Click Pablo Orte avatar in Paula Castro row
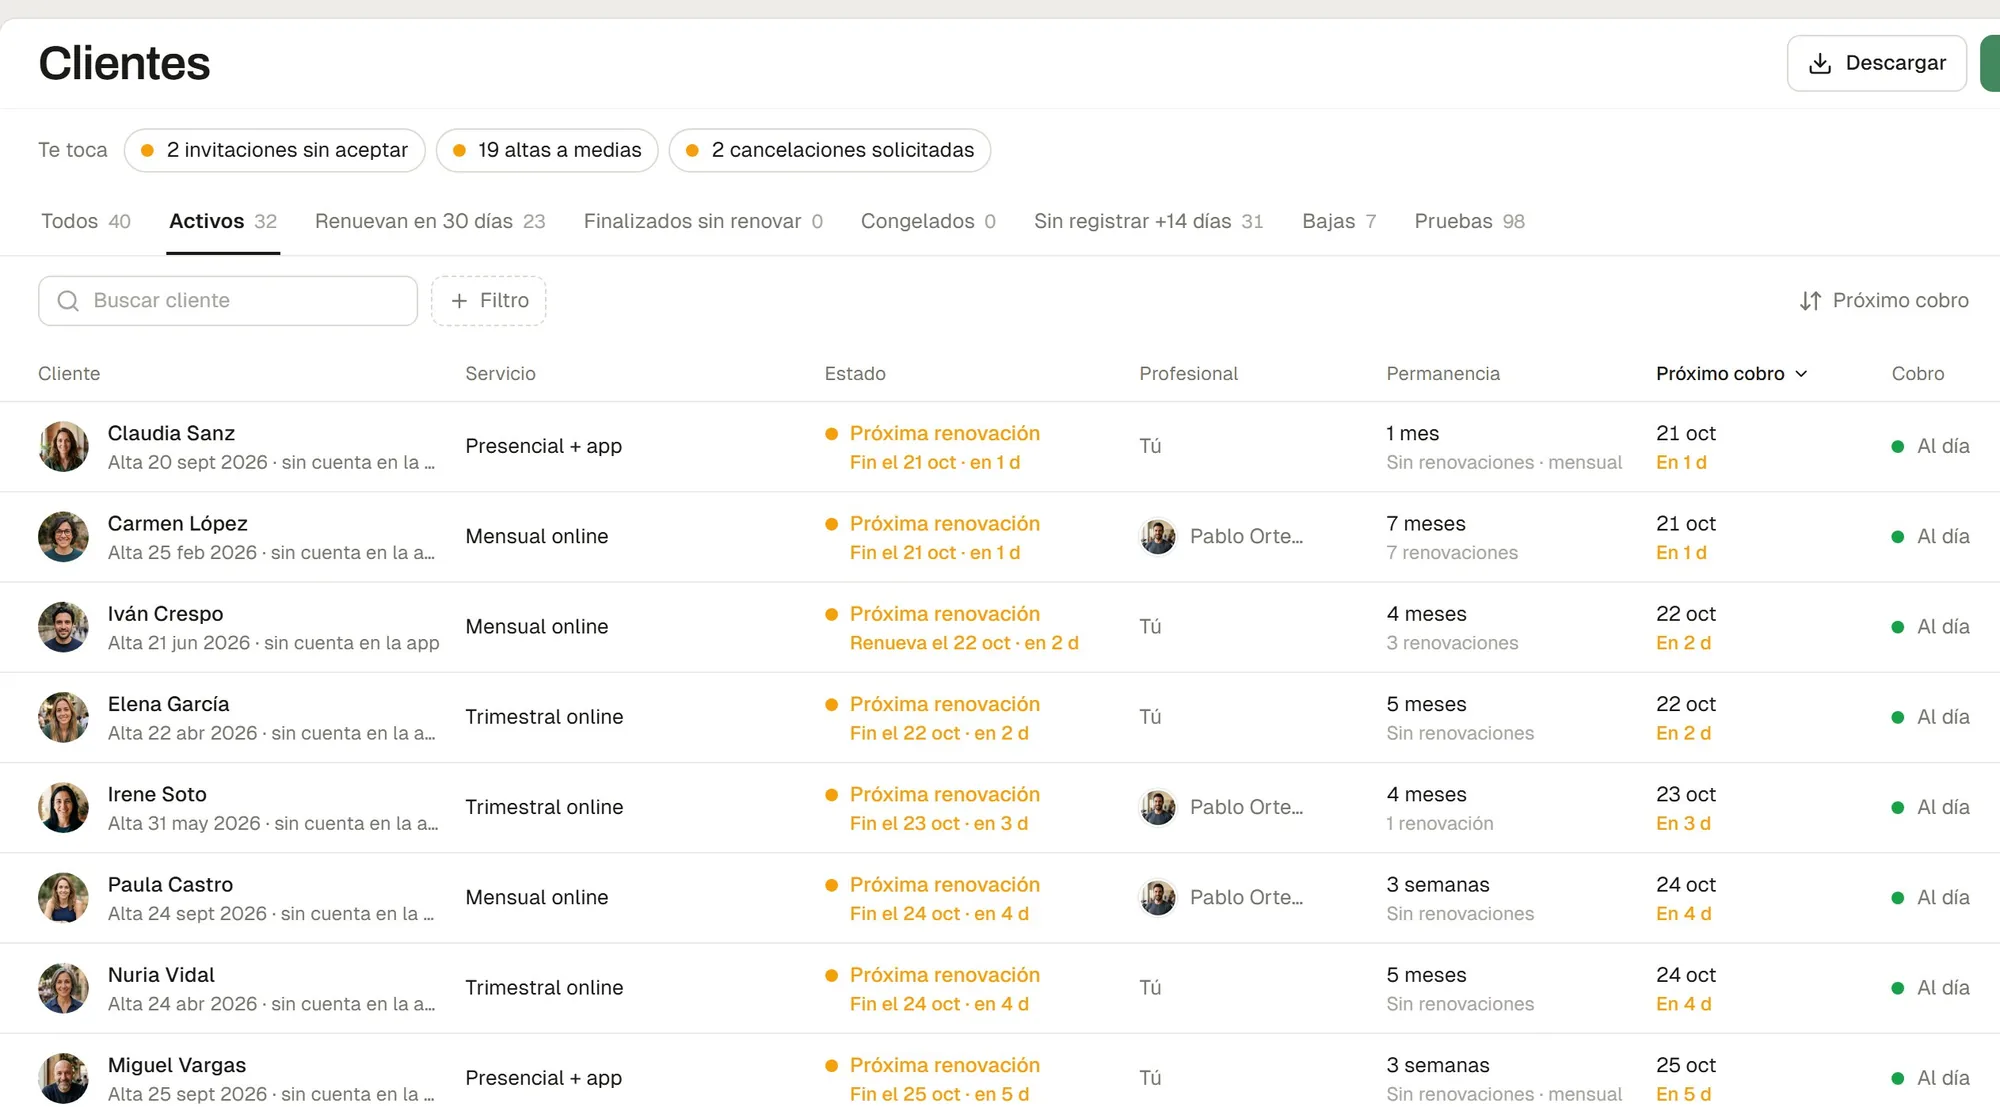2000x1107 pixels. [1158, 898]
